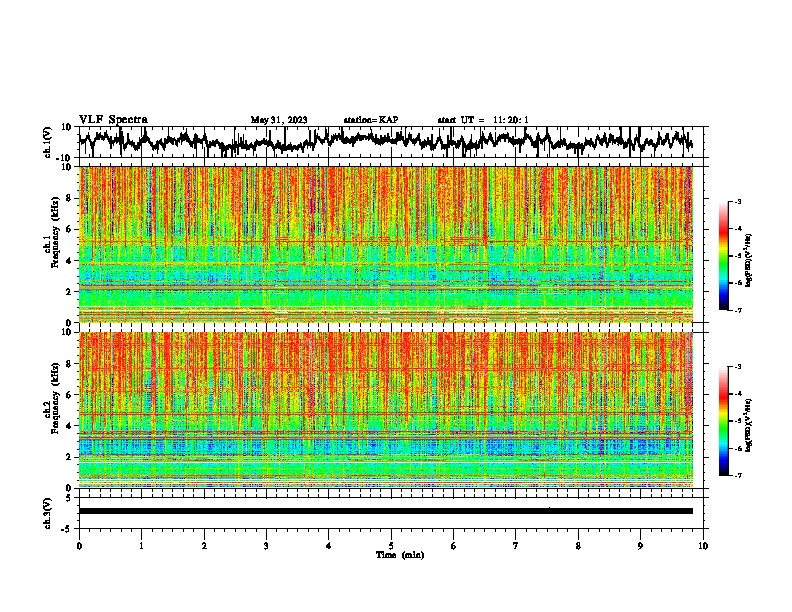Click the ch.1 color scale bar
The height and width of the screenshot is (612, 792).
(724, 256)
